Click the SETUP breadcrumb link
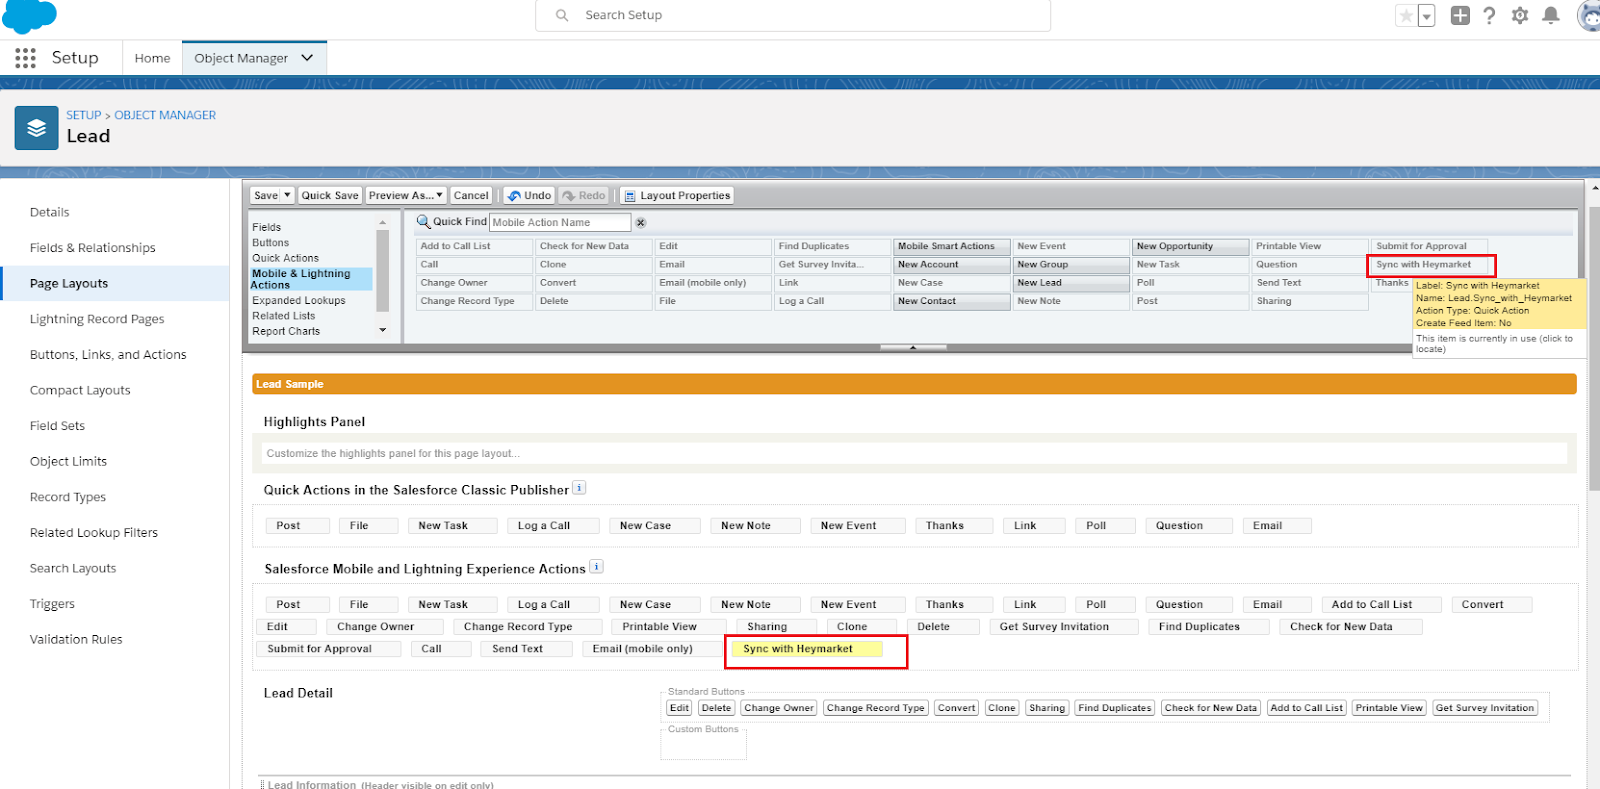Viewport: 1600px width, 789px height. [84, 115]
